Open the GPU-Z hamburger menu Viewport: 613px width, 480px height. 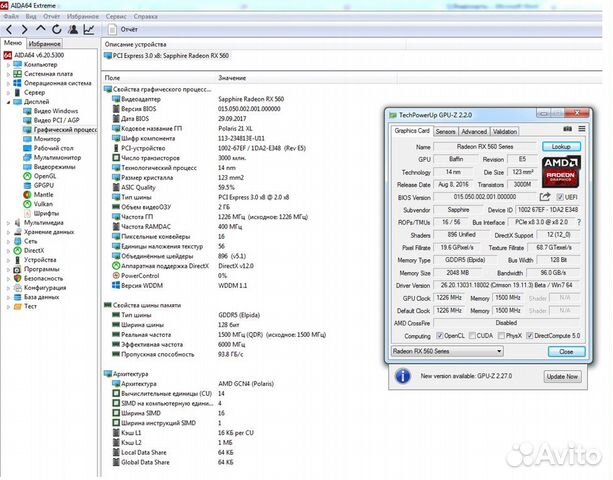click(582, 129)
